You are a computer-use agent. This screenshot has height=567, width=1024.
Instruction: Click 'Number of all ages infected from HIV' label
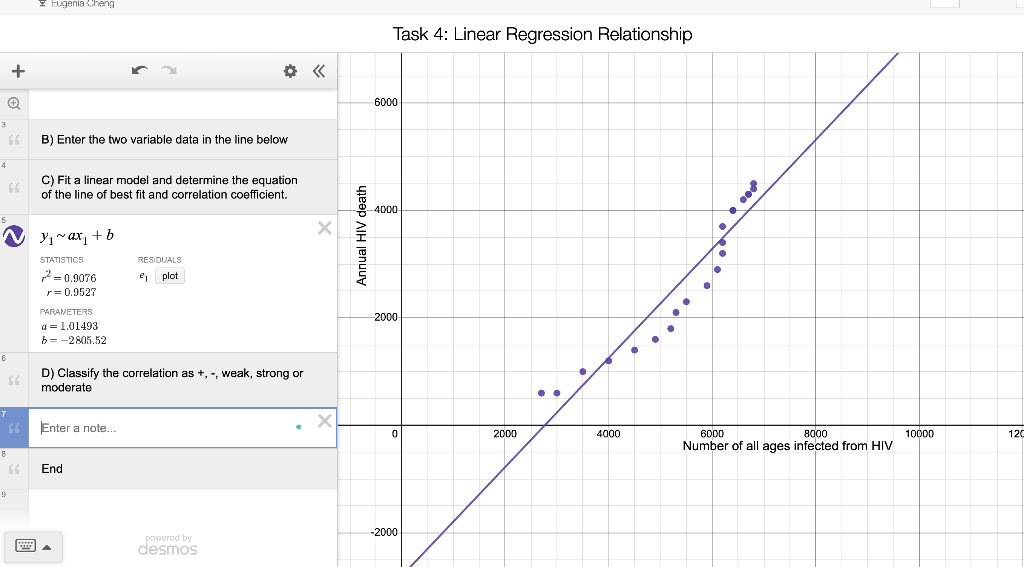[787, 446]
